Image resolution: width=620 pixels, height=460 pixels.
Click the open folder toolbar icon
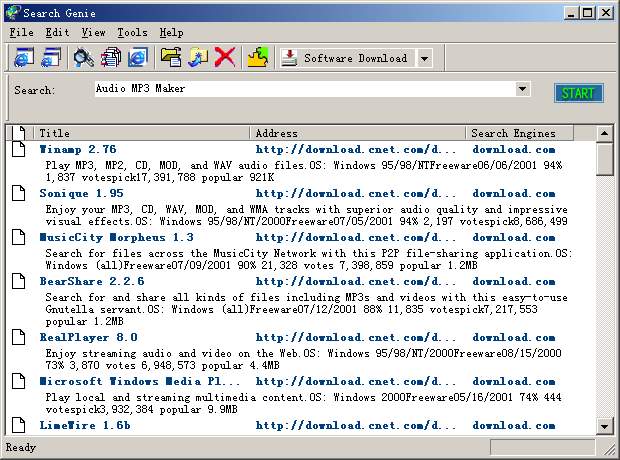pyautogui.click(x=171, y=57)
